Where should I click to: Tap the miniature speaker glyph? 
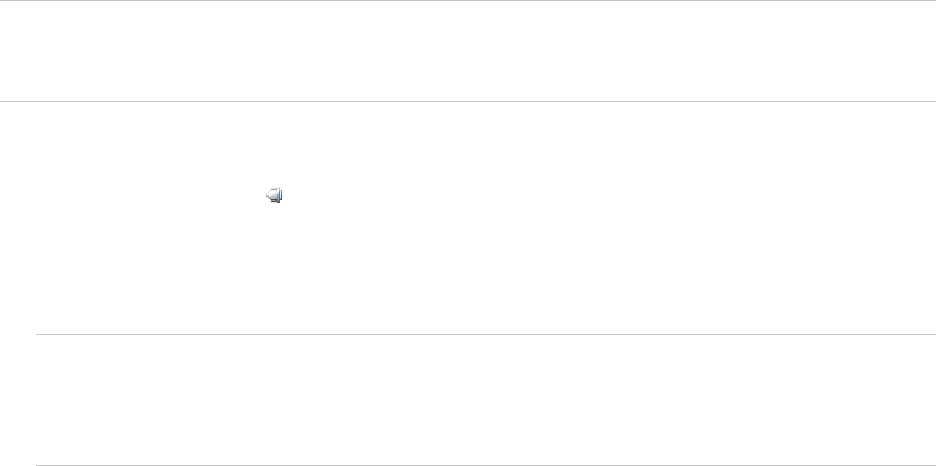pyautogui.click(x=275, y=197)
